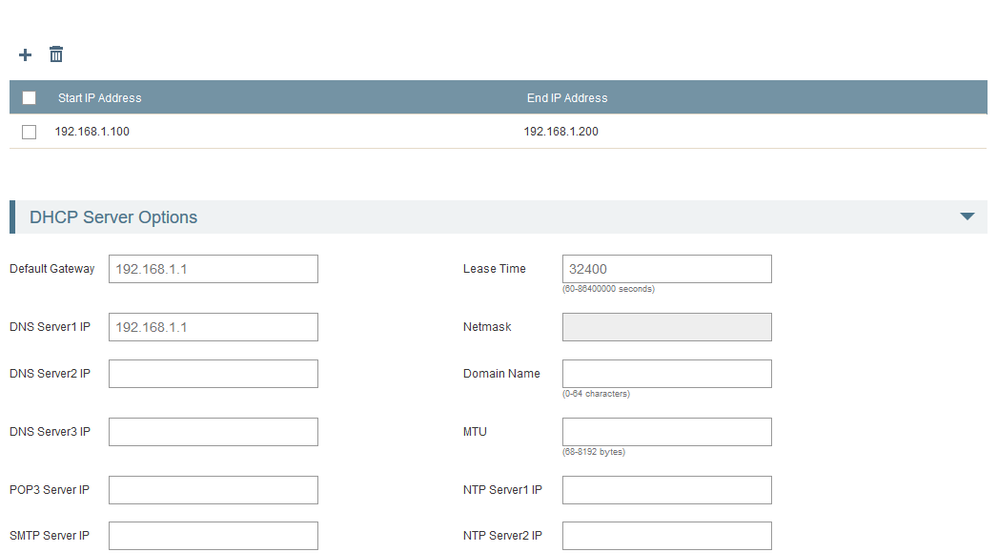Click the POP3 Server IP field
The image size is (998, 555).
click(213, 490)
